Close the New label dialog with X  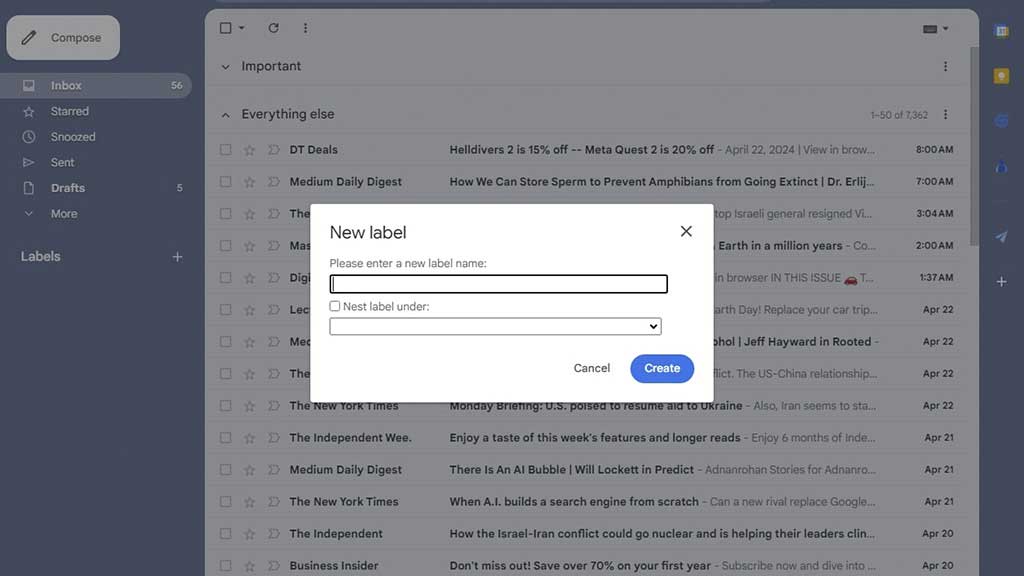tap(686, 231)
